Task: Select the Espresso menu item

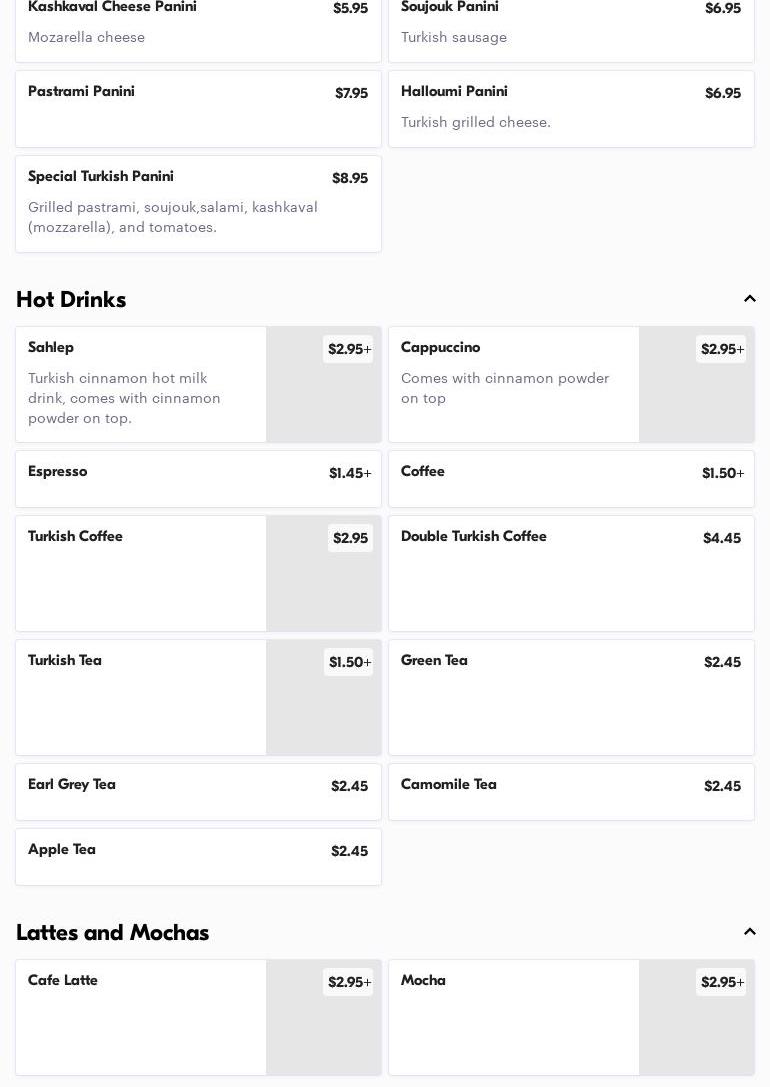Action: tap(198, 479)
